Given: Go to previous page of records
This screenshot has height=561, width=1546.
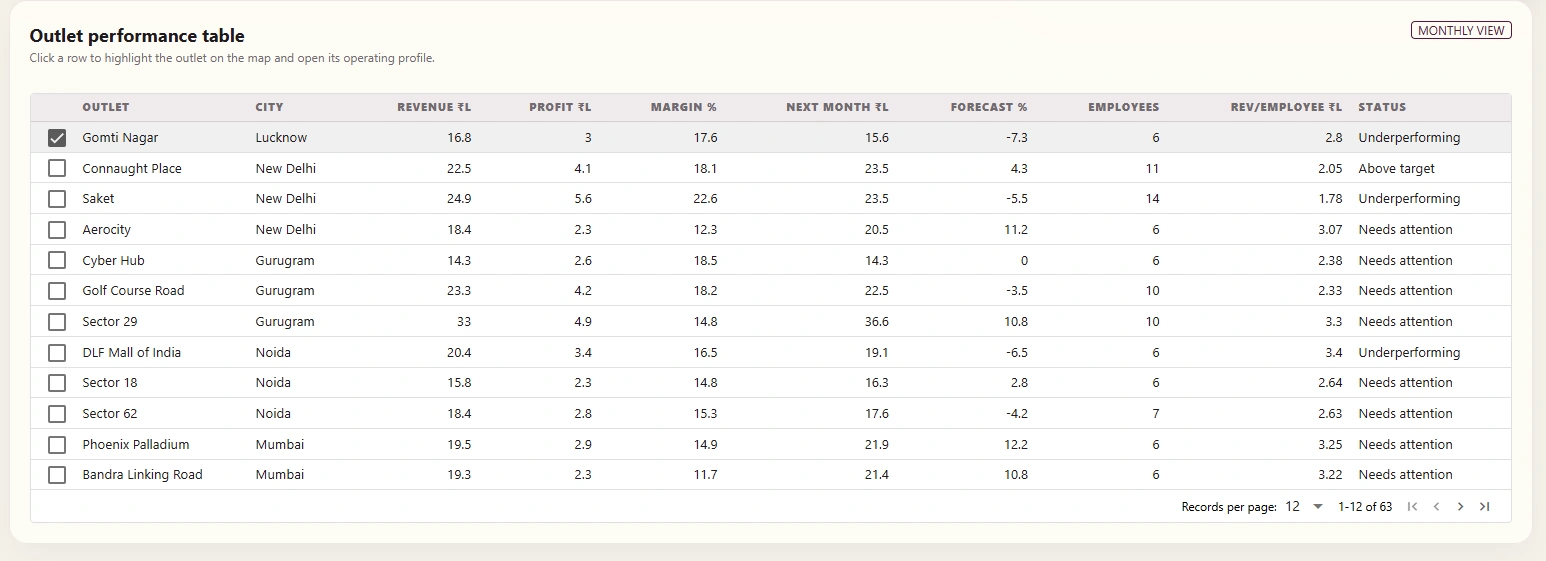Looking at the screenshot, I should point(1436,507).
